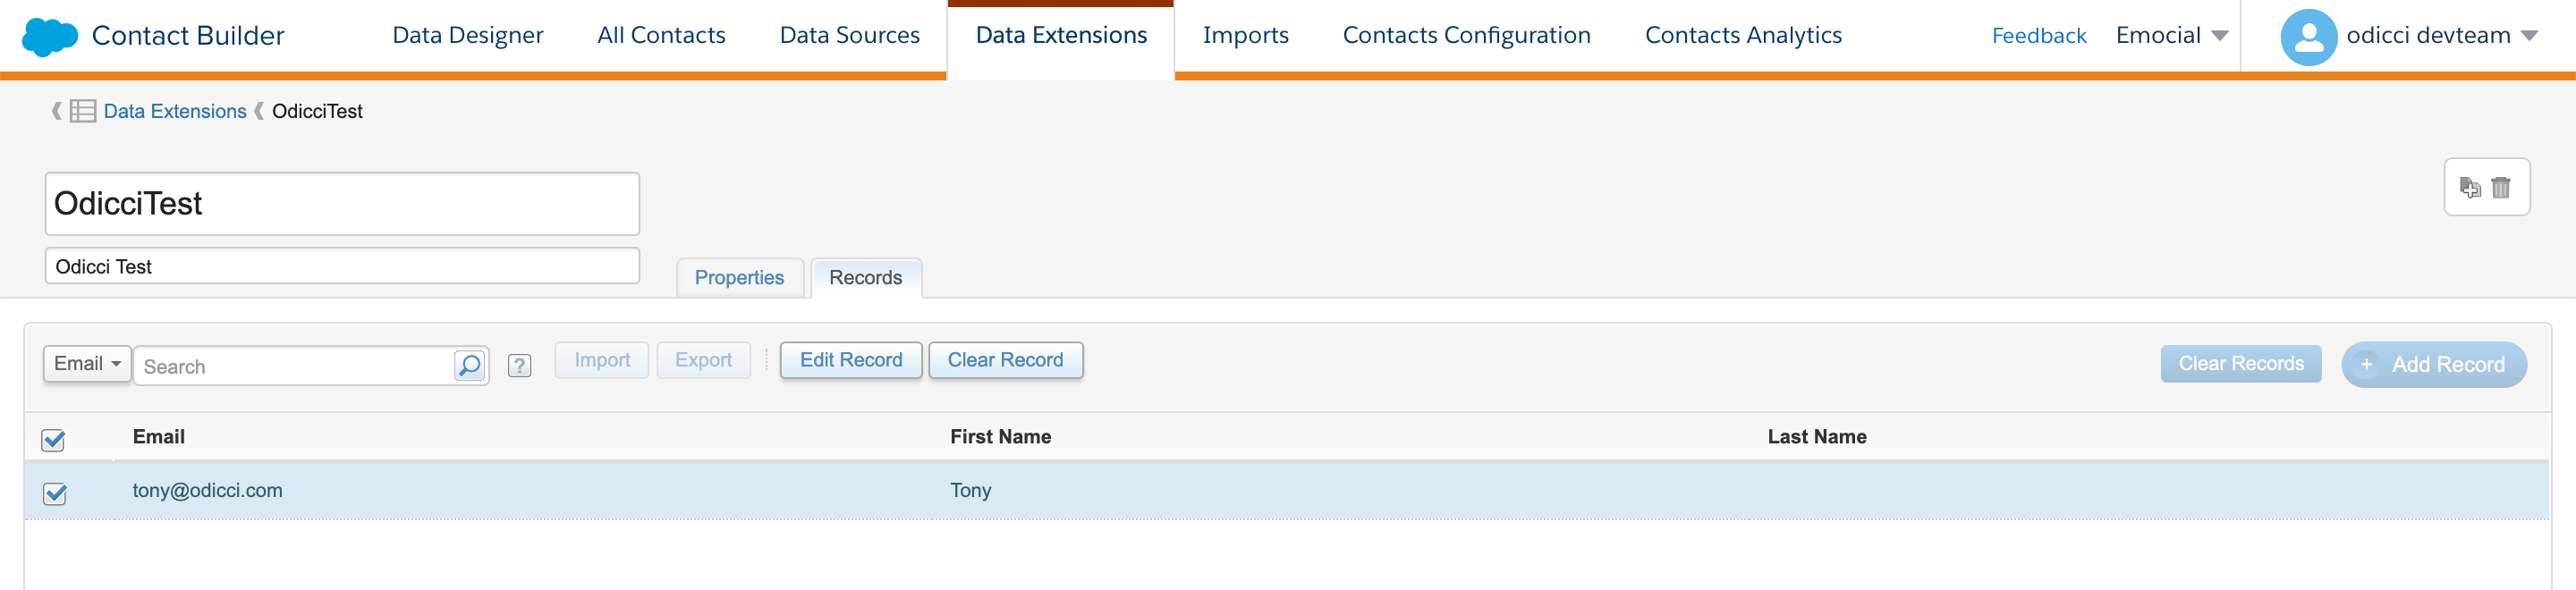Toggle the select-all checkbox in header
The height and width of the screenshot is (590, 2576).
coord(54,440)
